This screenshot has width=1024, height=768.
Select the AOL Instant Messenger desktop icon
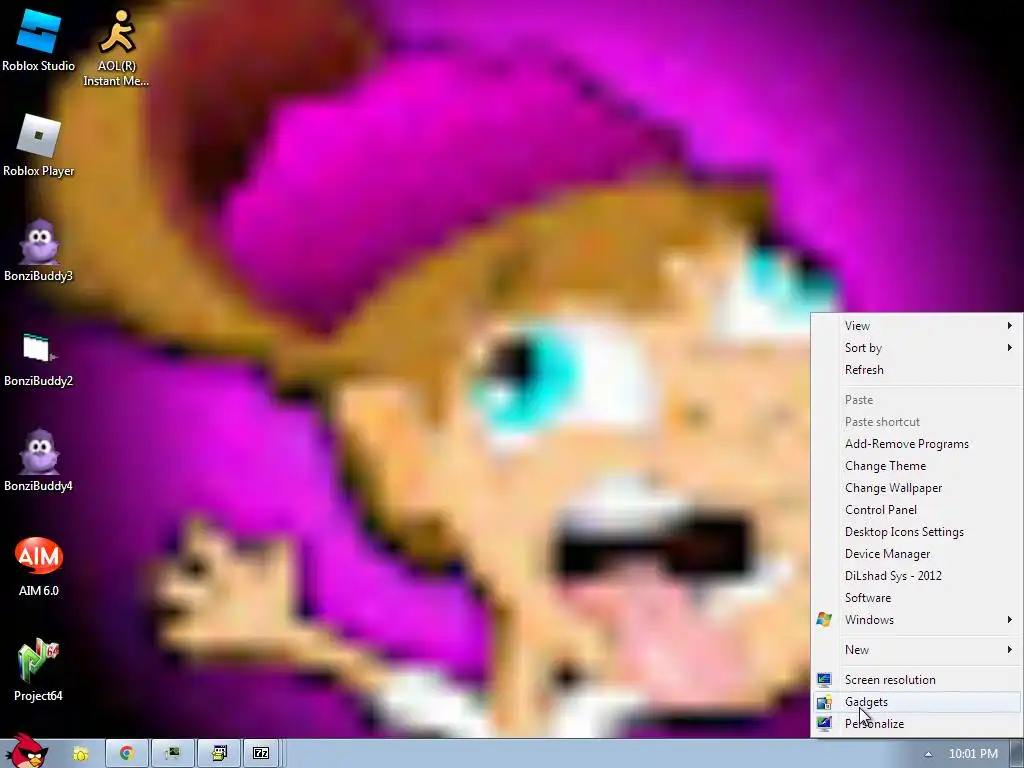coord(116,48)
